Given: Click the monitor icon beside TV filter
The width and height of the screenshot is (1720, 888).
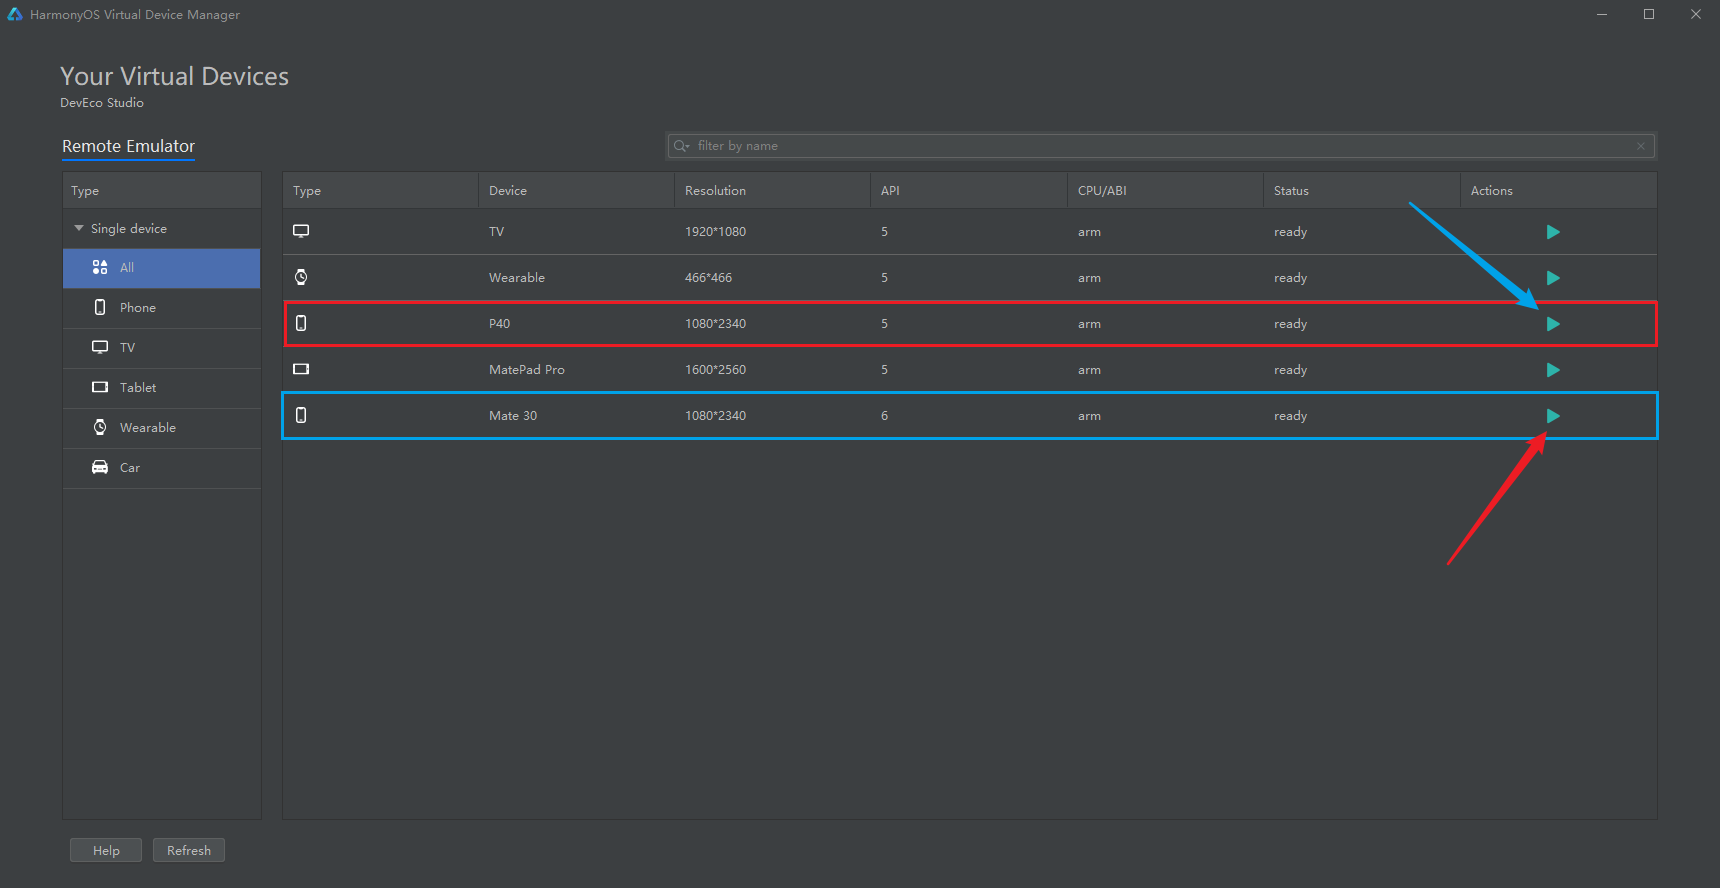Looking at the screenshot, I should 100,347.
